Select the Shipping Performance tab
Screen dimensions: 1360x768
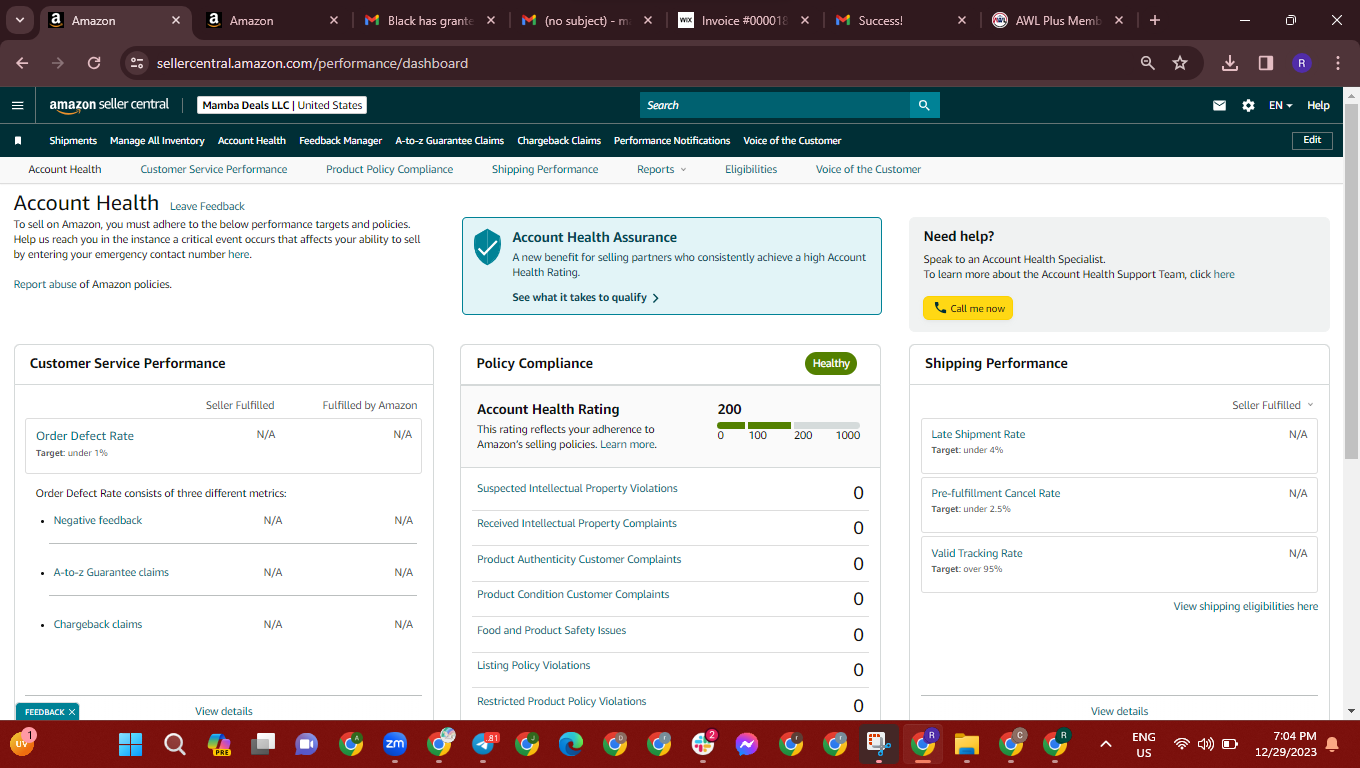point(545,170)
